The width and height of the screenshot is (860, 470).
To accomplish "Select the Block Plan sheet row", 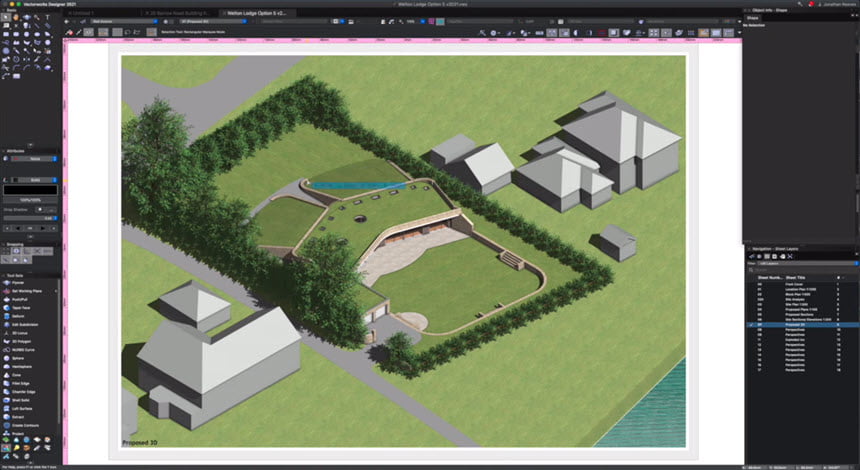I will (x=802, y=295).
